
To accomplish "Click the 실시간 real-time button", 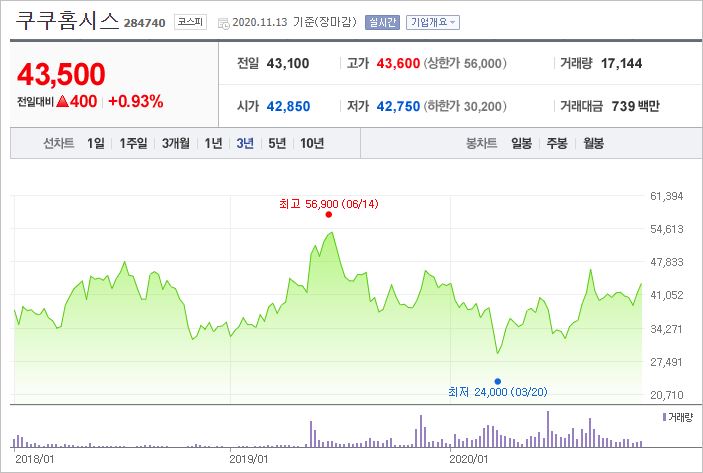I will [x=382, y=22].
